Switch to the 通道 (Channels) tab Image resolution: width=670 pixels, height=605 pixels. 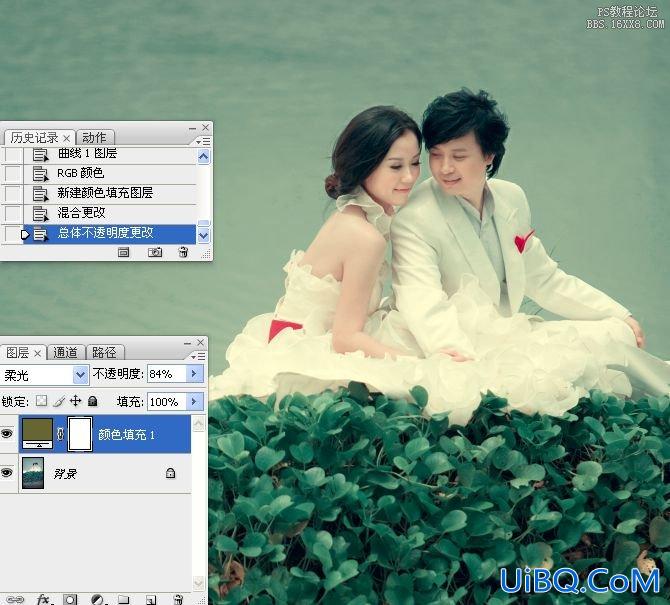coord(65,352)
